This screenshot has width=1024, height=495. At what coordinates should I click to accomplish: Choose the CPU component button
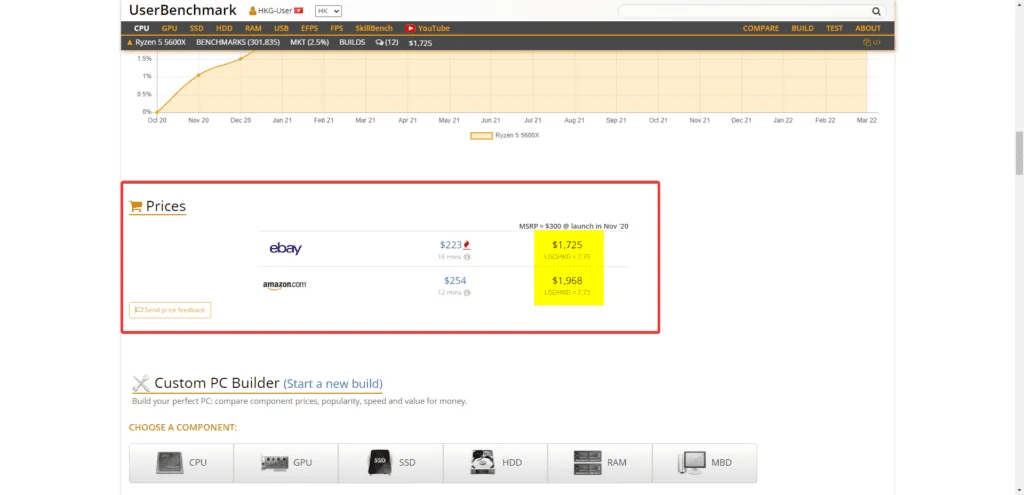[182, 462]
